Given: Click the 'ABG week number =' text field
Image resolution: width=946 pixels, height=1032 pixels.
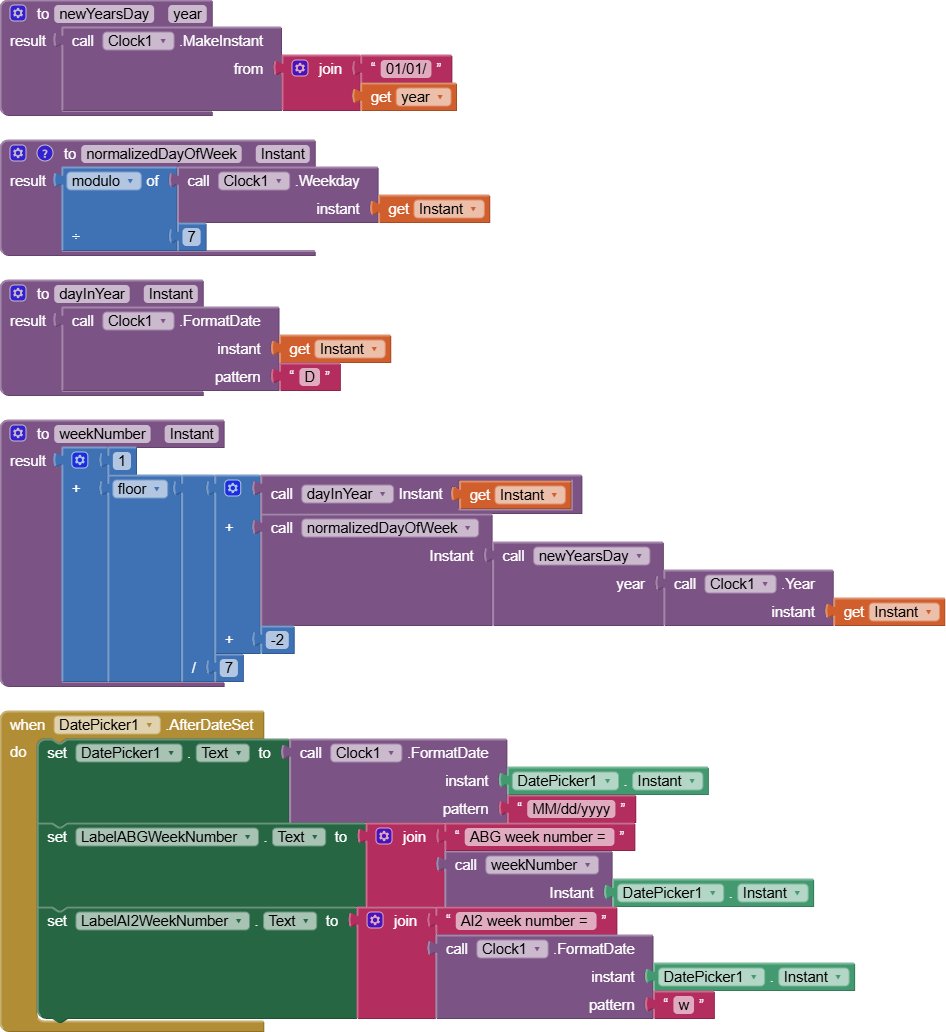Looking at the screenshot, I should pos(537,837).
